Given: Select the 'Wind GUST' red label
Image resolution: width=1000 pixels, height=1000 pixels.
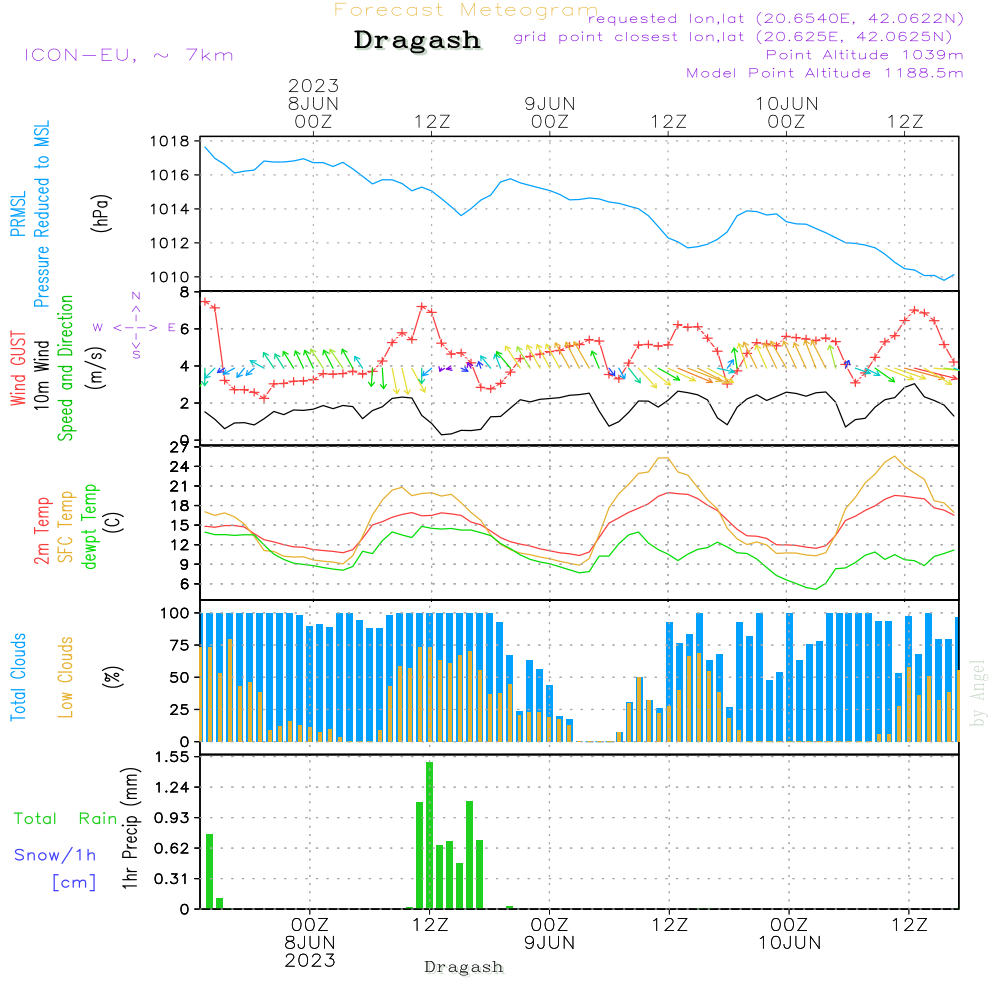Looking at the screenshot, I should (18, 368).
